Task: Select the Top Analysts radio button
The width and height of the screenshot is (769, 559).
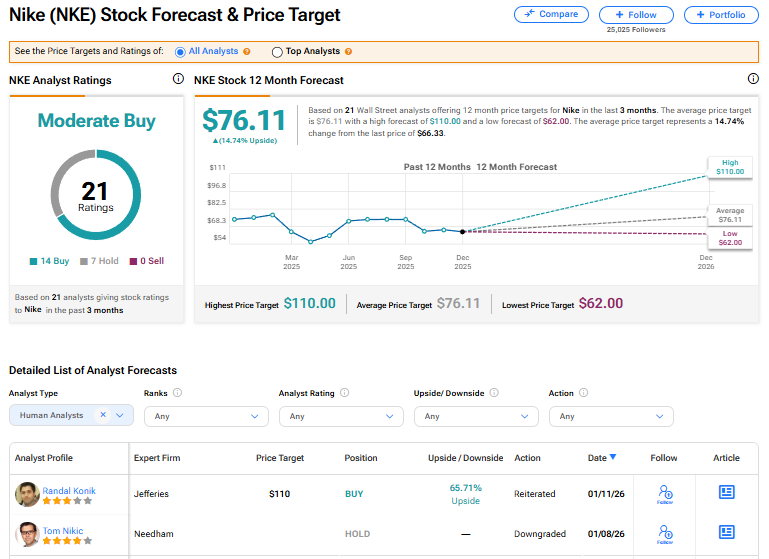Action: pos(277,51)
